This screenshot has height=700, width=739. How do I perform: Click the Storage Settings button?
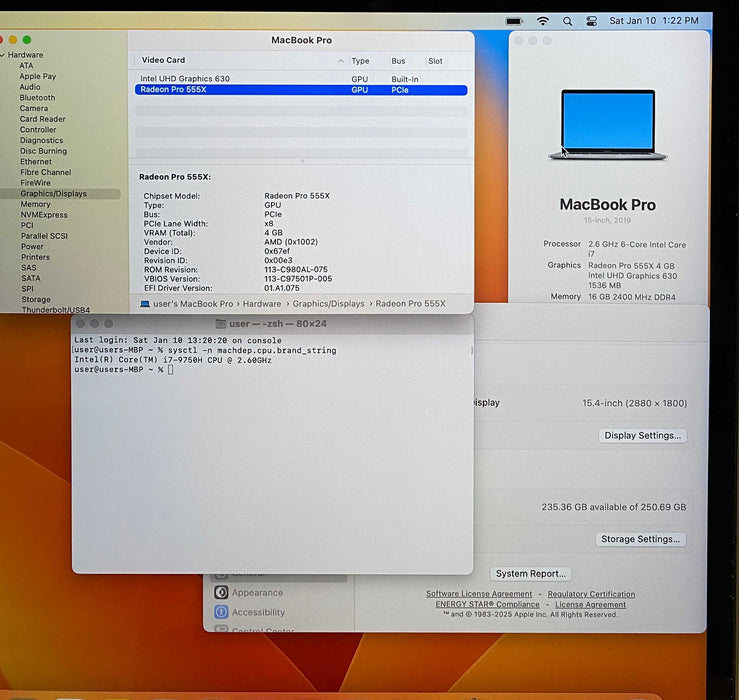640,539
